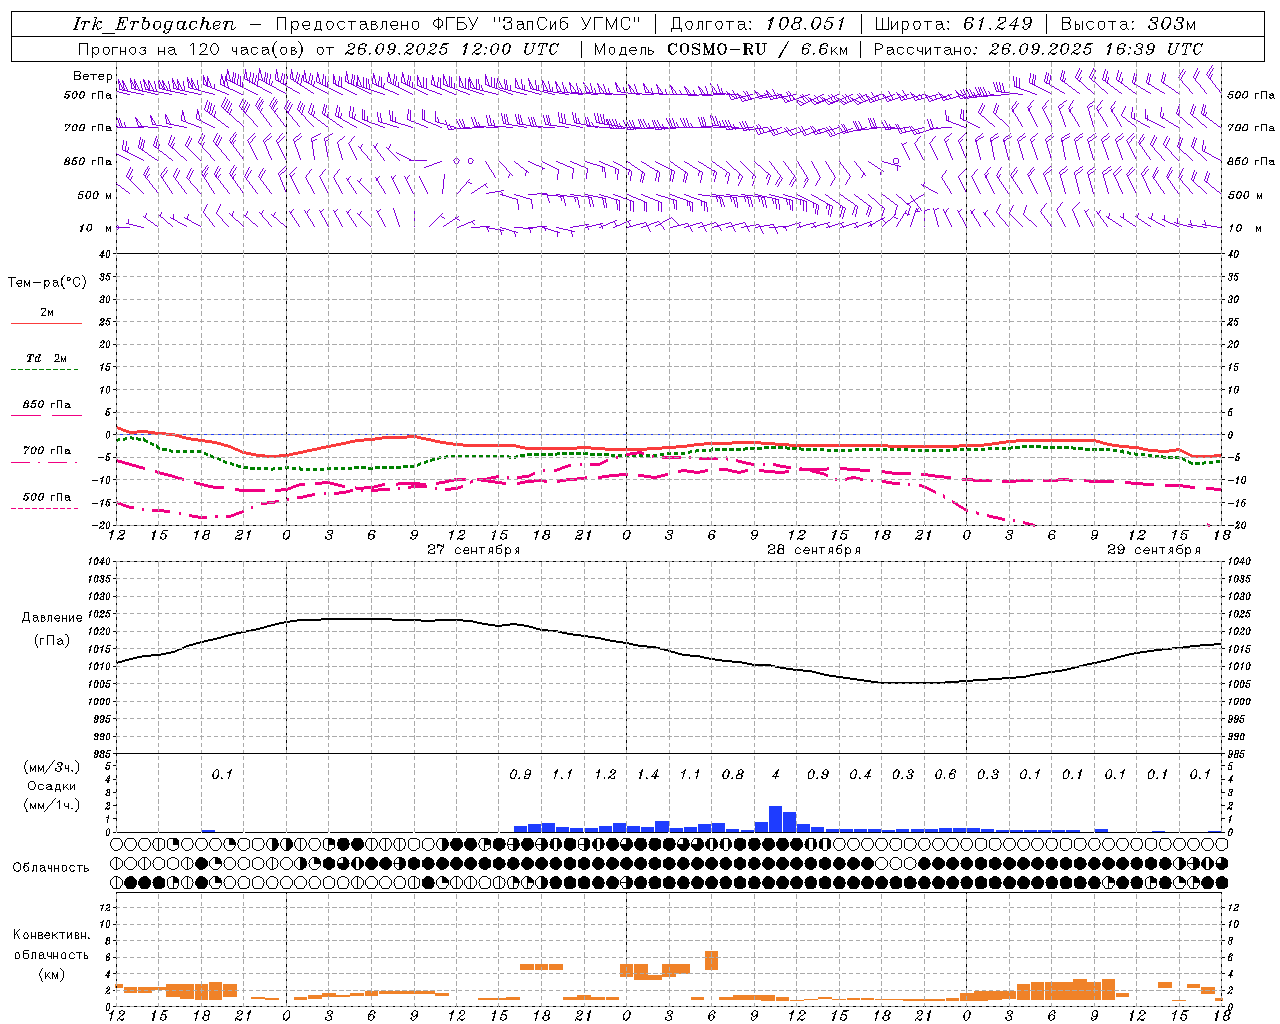Click the 'Прогноз на 120 часа(ов)' text
1280x1024 pixels.
click(192, 49)
